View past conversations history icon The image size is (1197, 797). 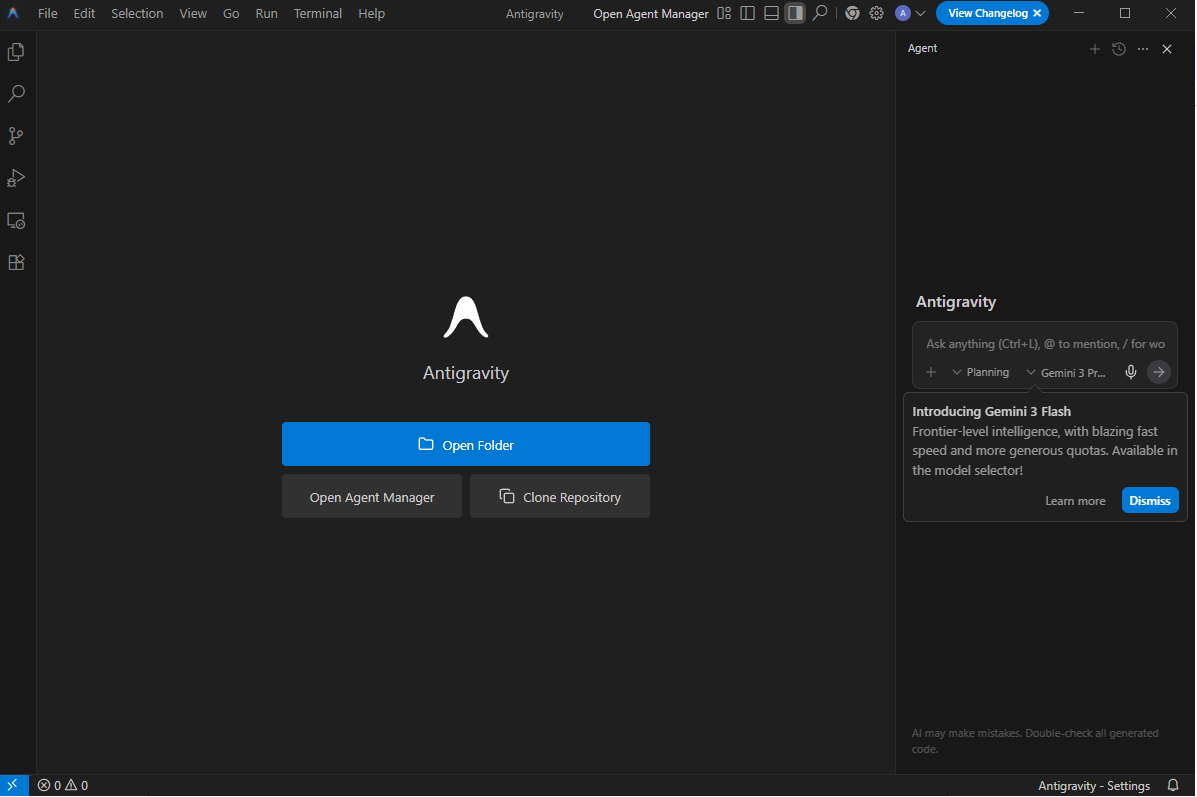(1119, 49)
